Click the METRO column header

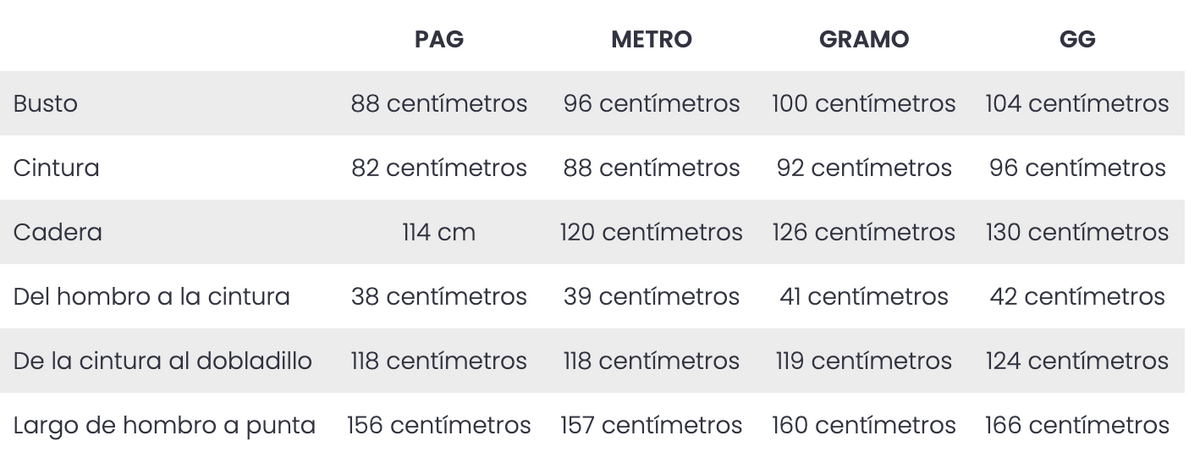tap(651, 40)
